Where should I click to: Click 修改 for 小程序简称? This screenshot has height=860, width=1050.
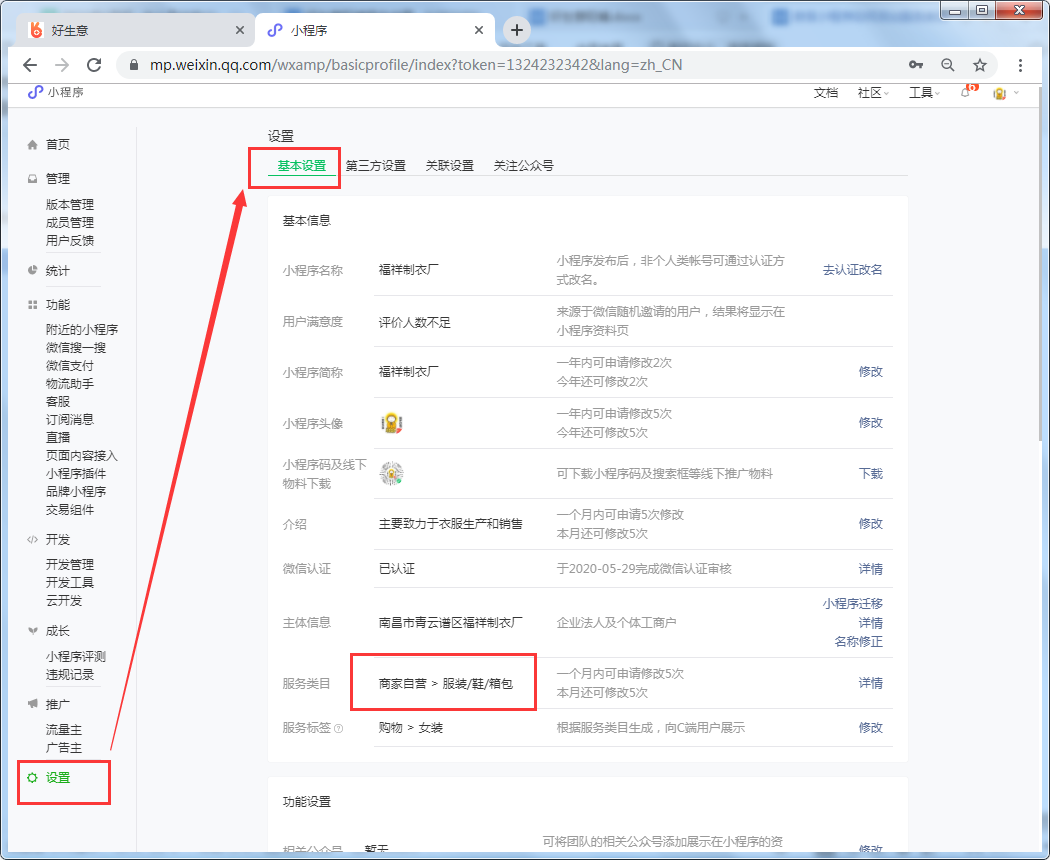871,372
